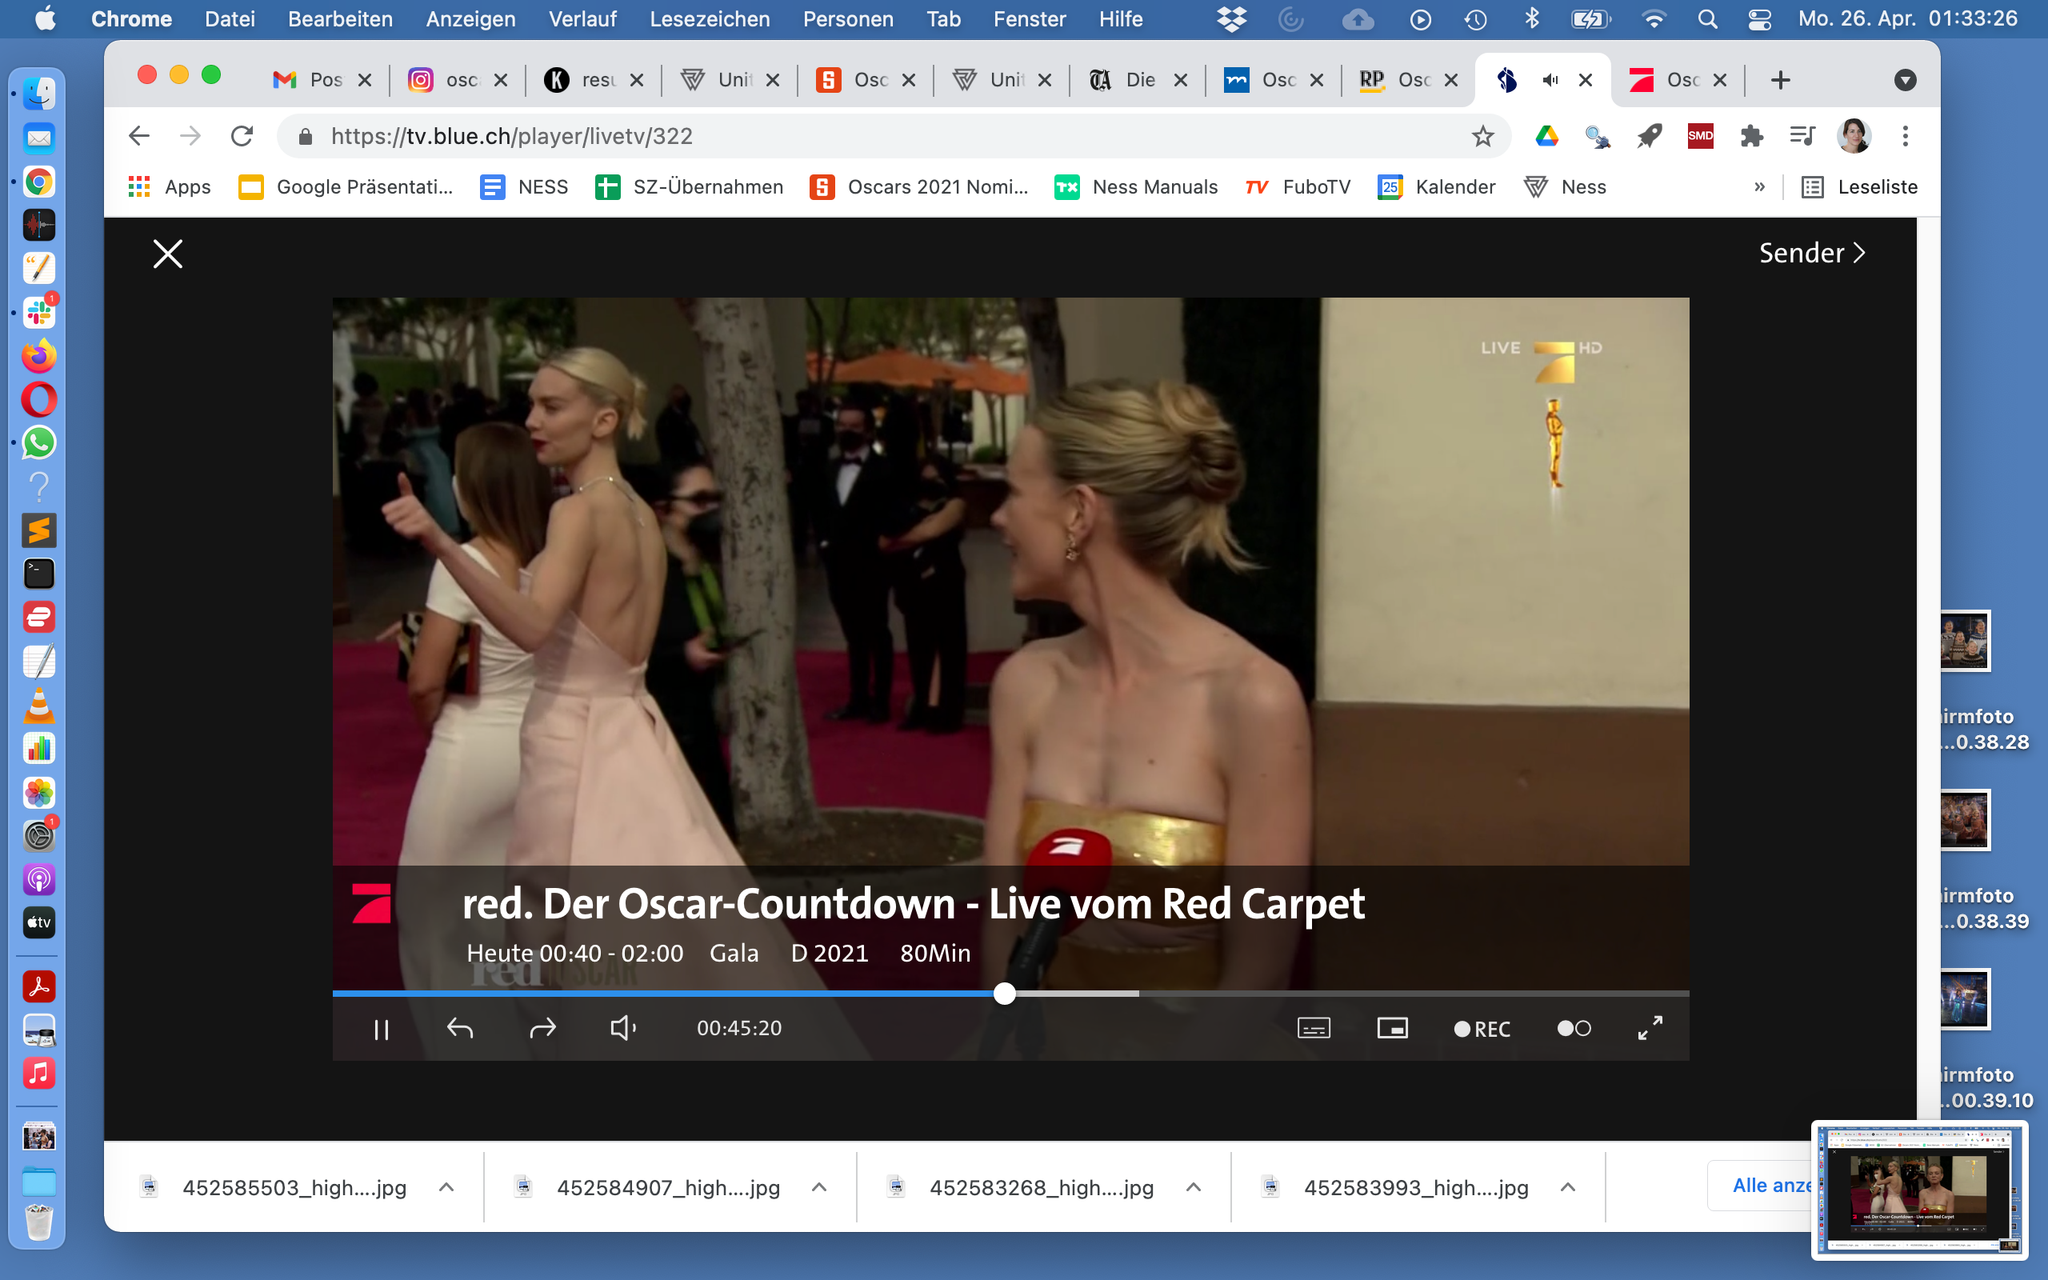Open screenshot preview thumbnail in corner
Image resolution: width=2048 pixels, height=1280 pixels.
[x=1919, y=1190]
